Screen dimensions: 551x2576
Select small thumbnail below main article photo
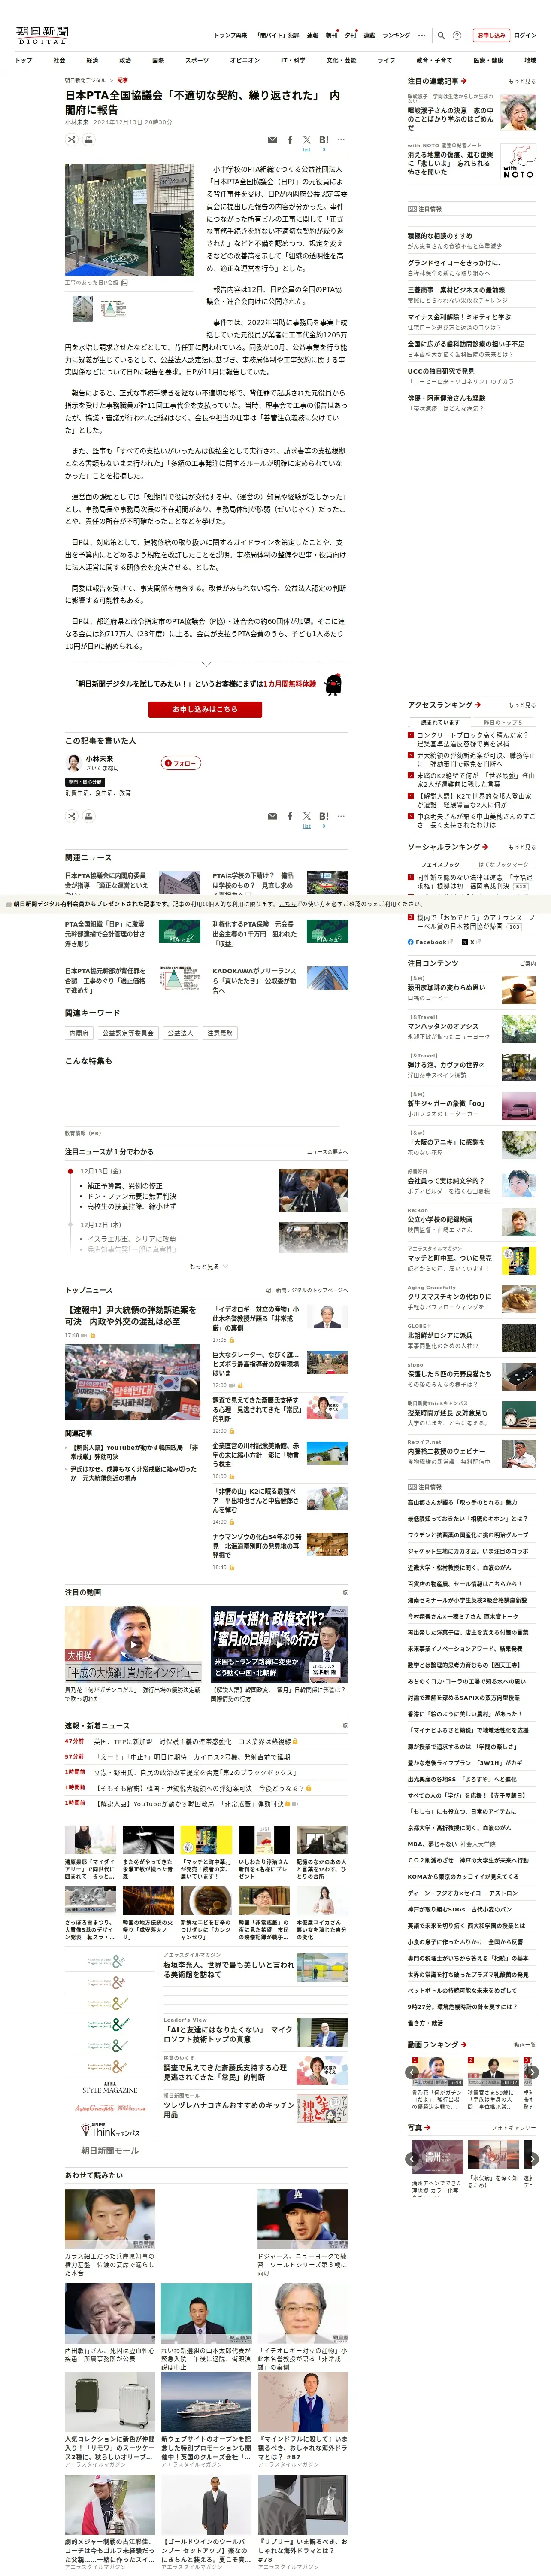(x=83, y=309)
